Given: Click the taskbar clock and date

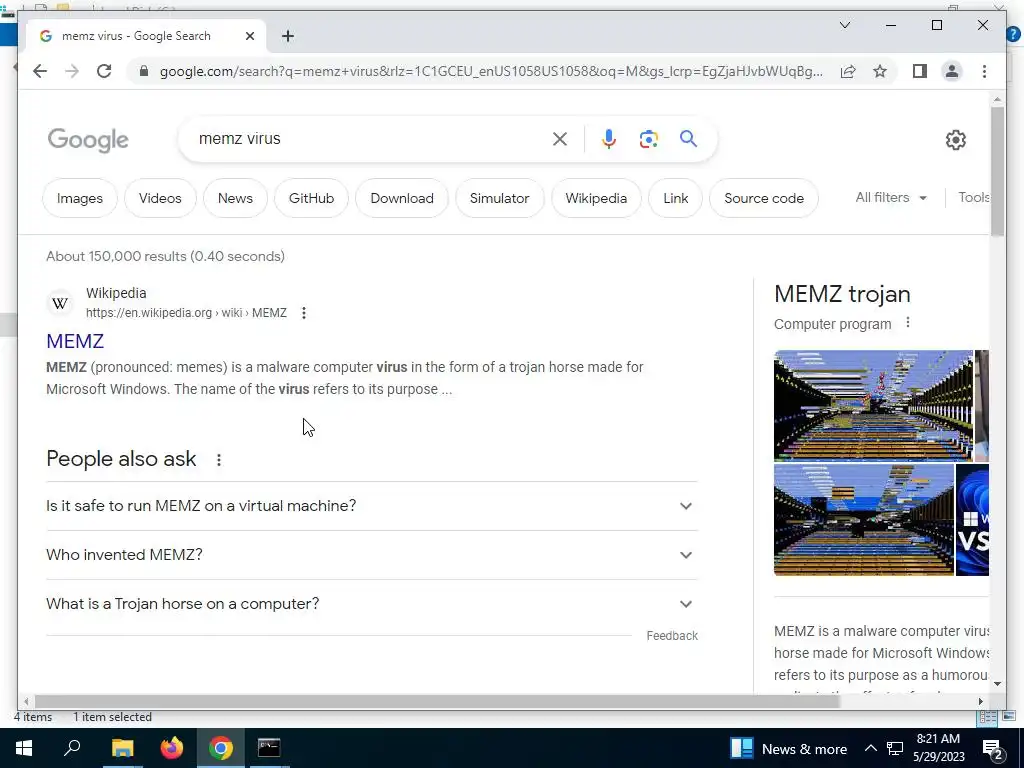Looking at the screenshot, I should click(x=938, y=748).
